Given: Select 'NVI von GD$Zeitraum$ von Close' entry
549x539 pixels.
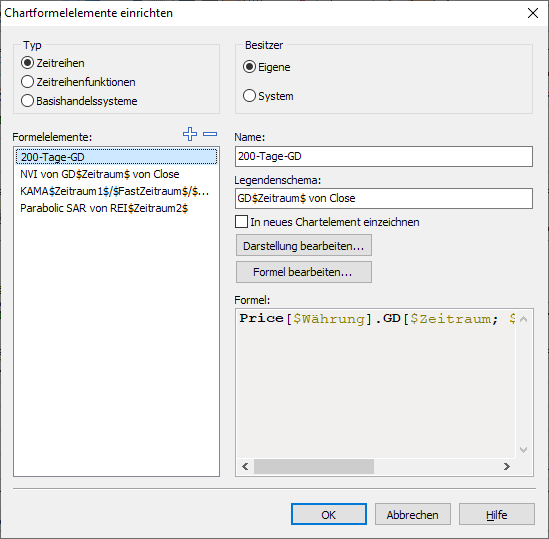Looking at the screenshot, I should click(116, 174).
